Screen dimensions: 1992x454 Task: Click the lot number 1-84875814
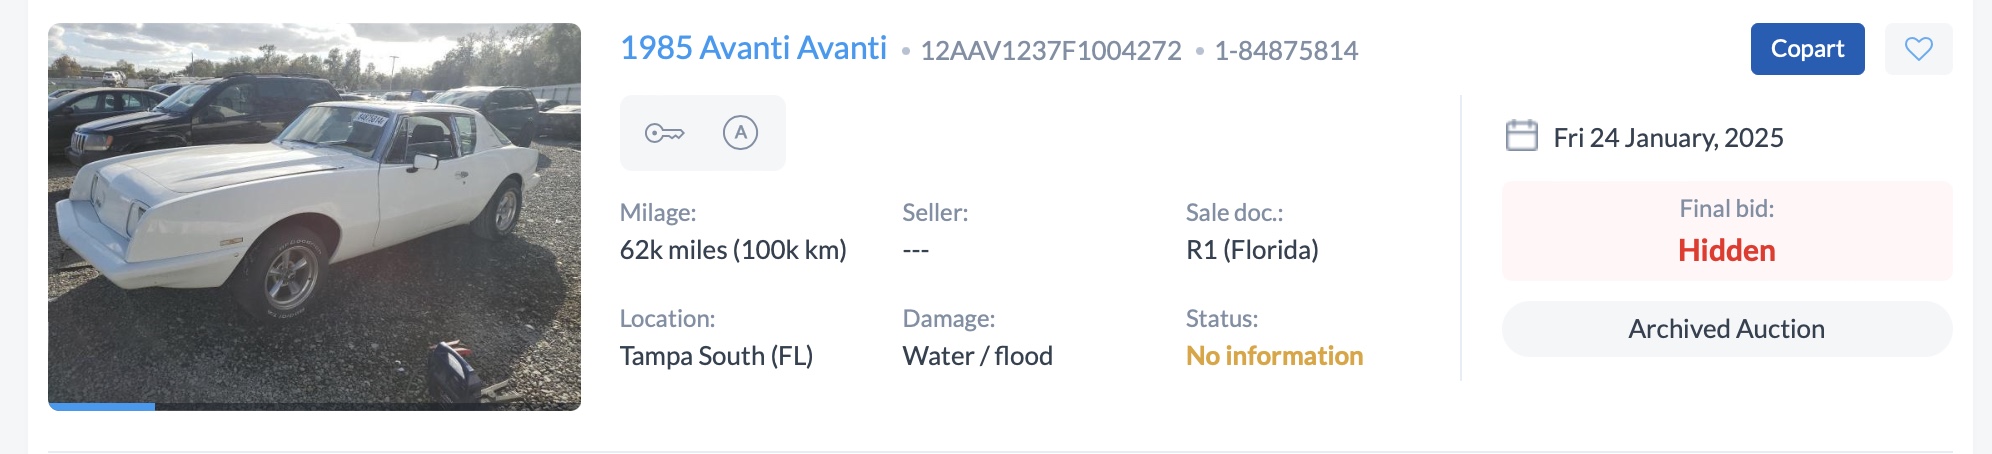point(1286,51)
